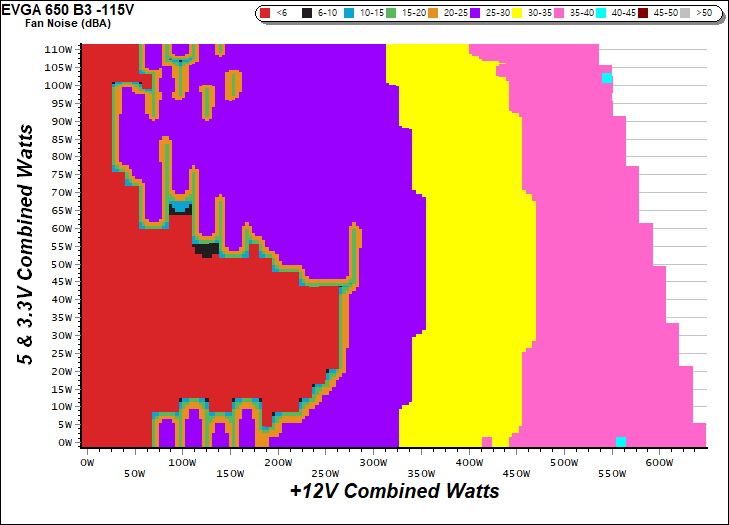Click the cyan data point near 100W row
Viewport: 729px width, 525px height.
(x=607, y=78)
